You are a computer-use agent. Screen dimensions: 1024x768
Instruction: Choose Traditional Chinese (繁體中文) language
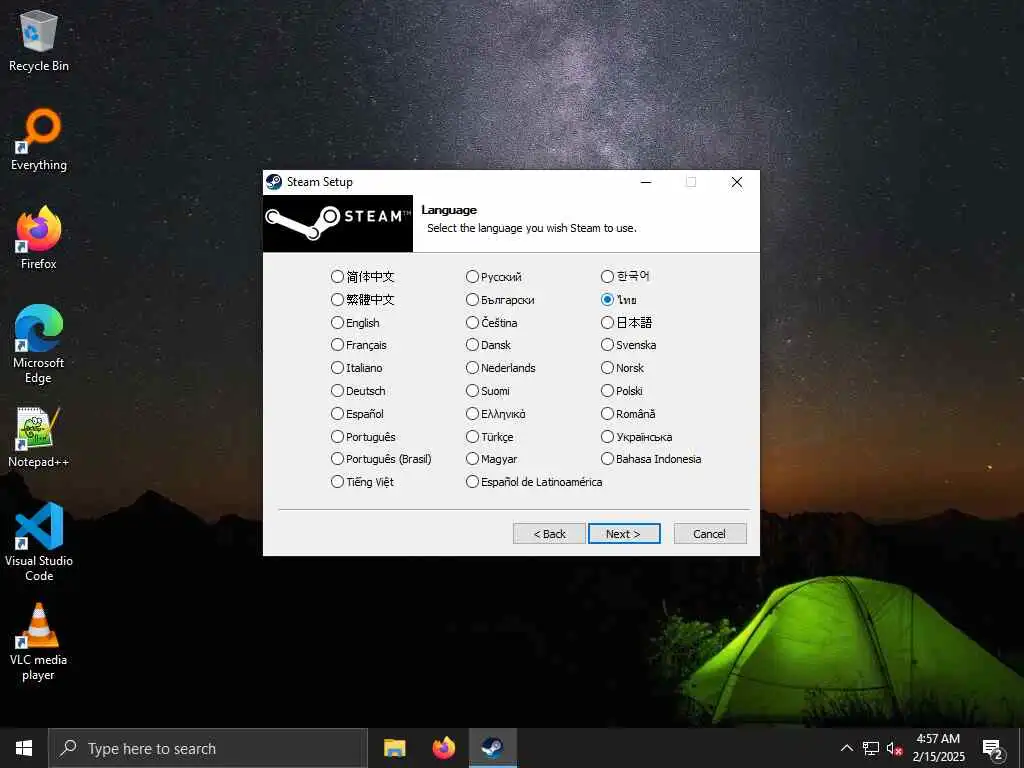pyautogui.click(x=362, y=300)
